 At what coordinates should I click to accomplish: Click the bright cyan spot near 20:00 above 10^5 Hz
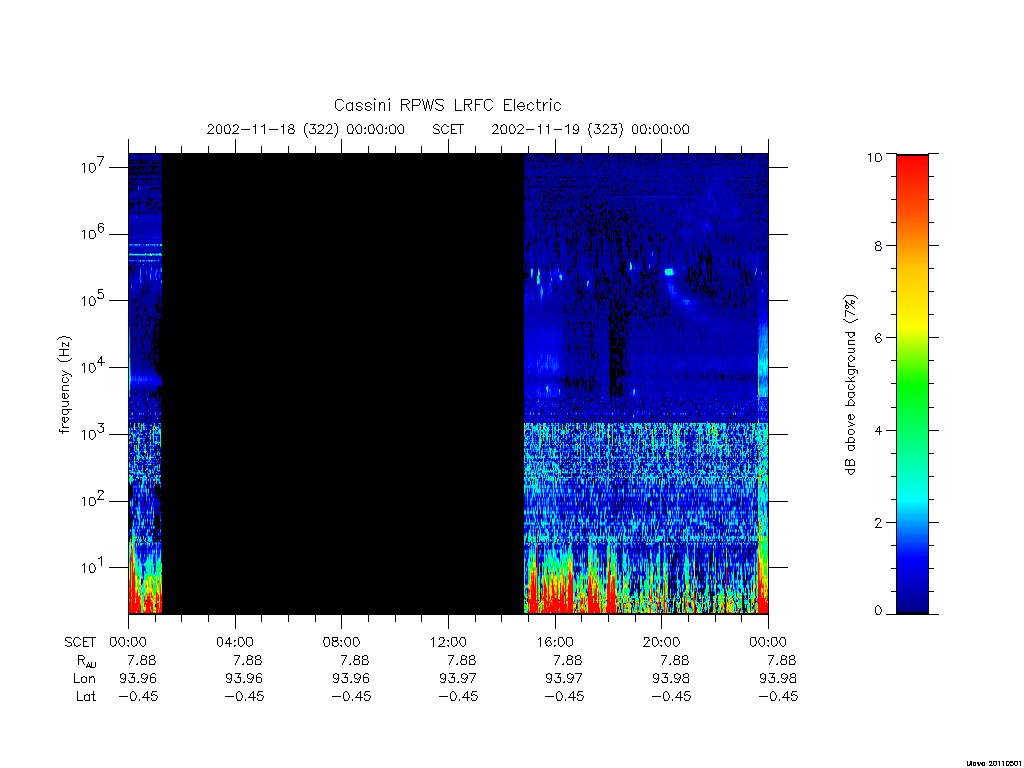coord(669,272)
